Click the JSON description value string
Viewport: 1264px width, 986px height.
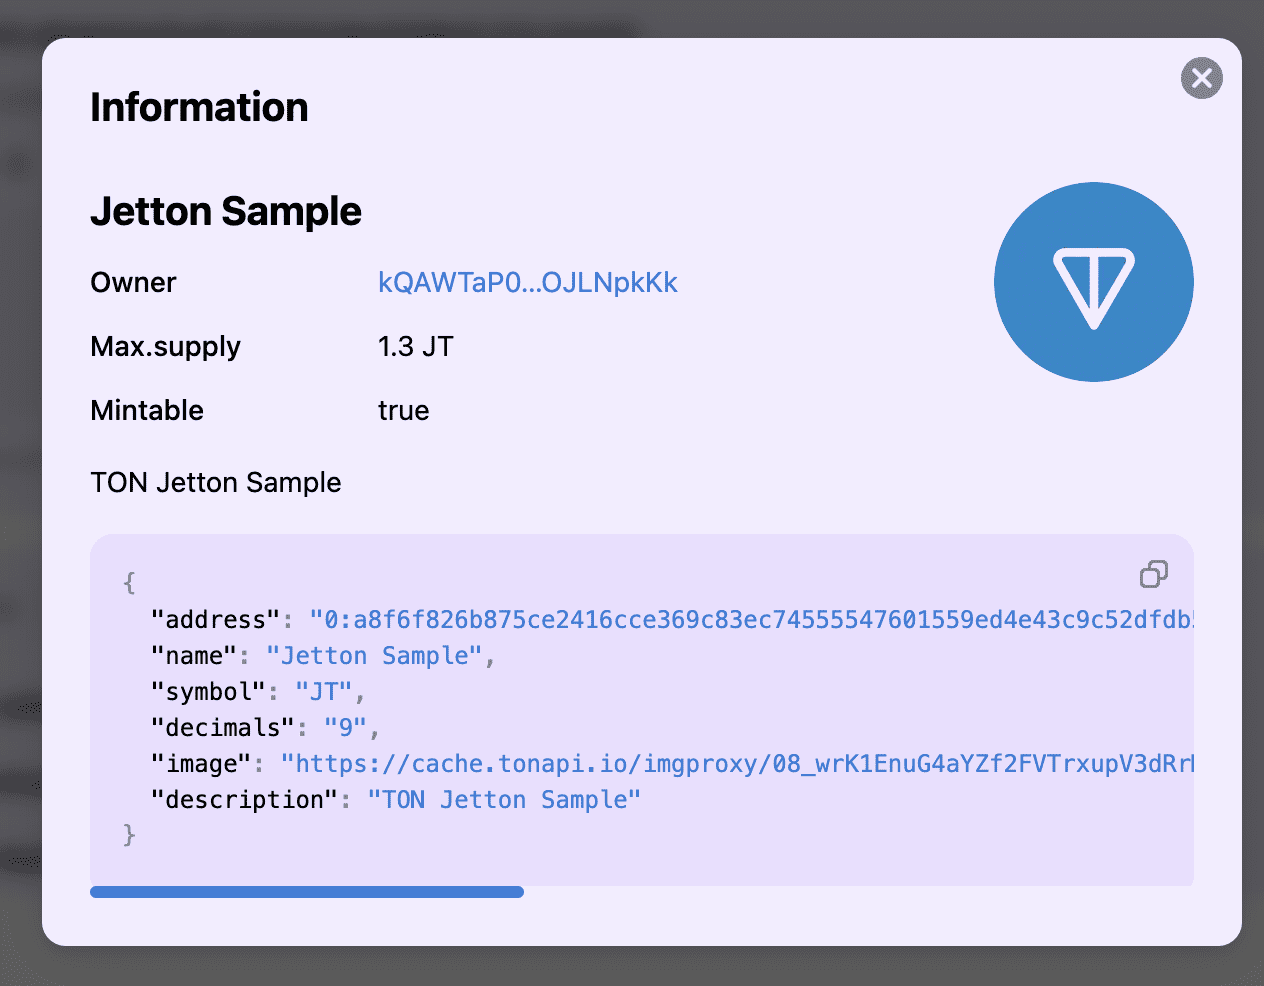click(504, 800)
